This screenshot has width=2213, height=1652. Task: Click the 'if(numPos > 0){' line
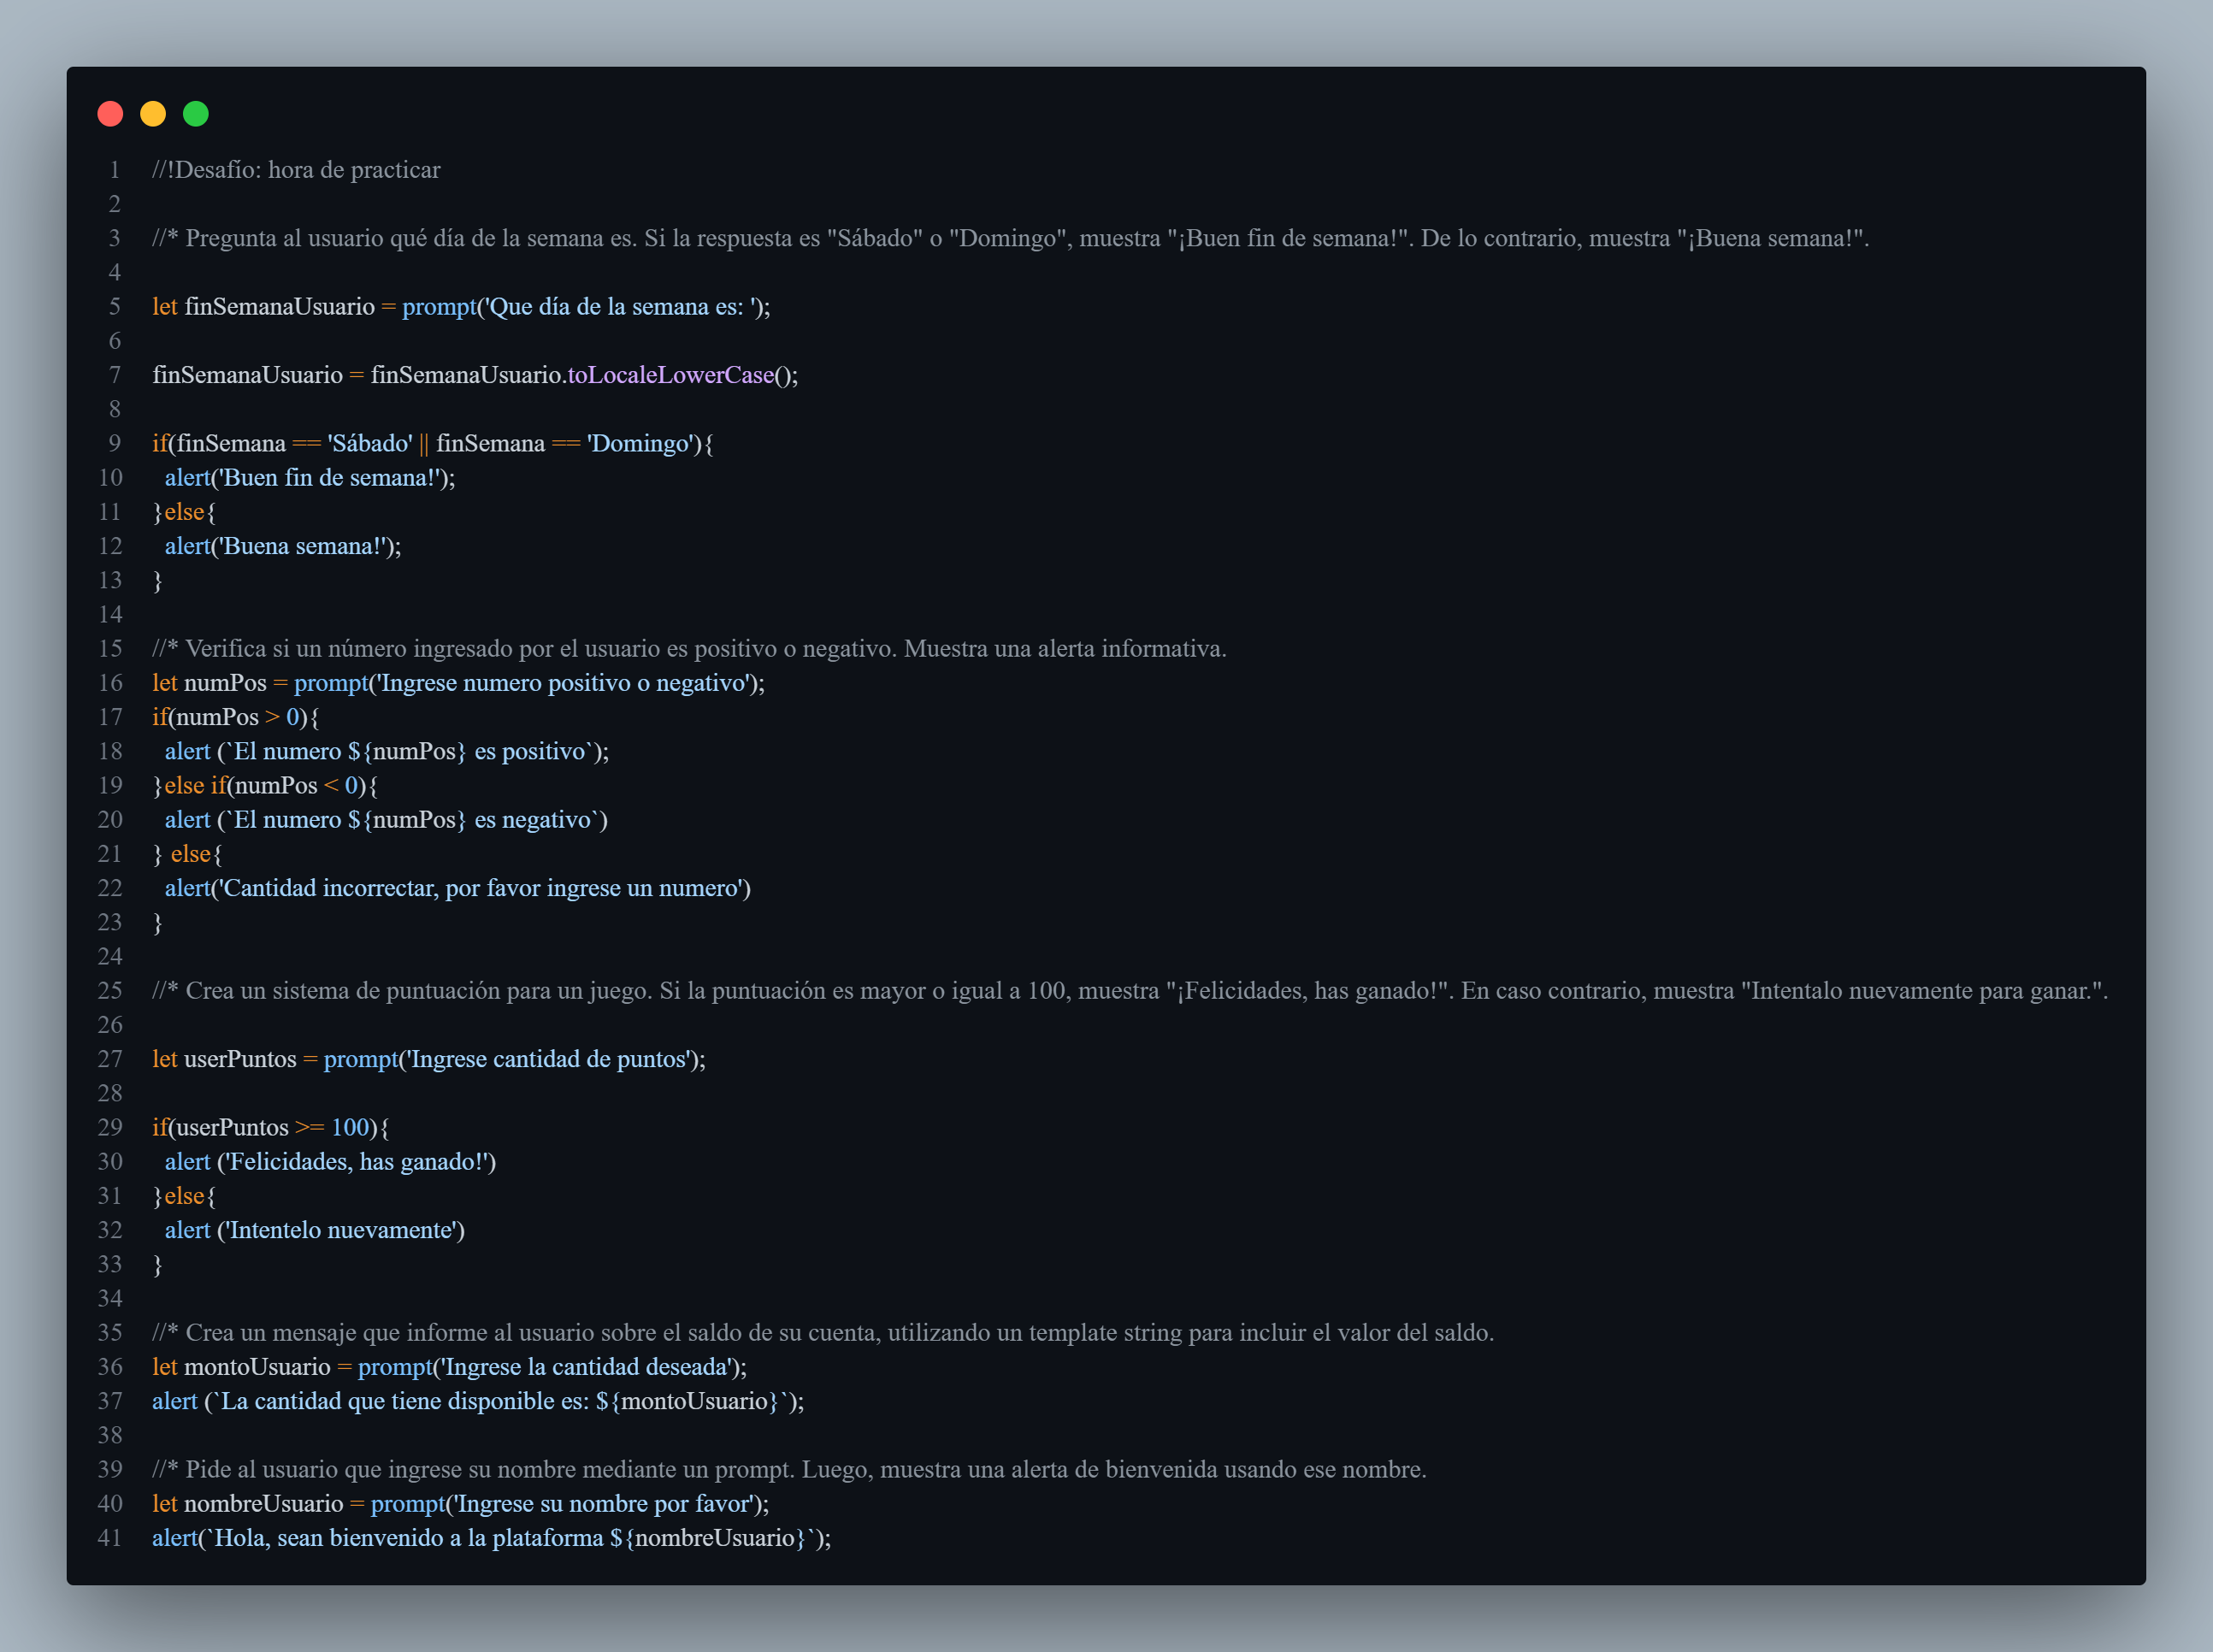[x=236, y=717]
